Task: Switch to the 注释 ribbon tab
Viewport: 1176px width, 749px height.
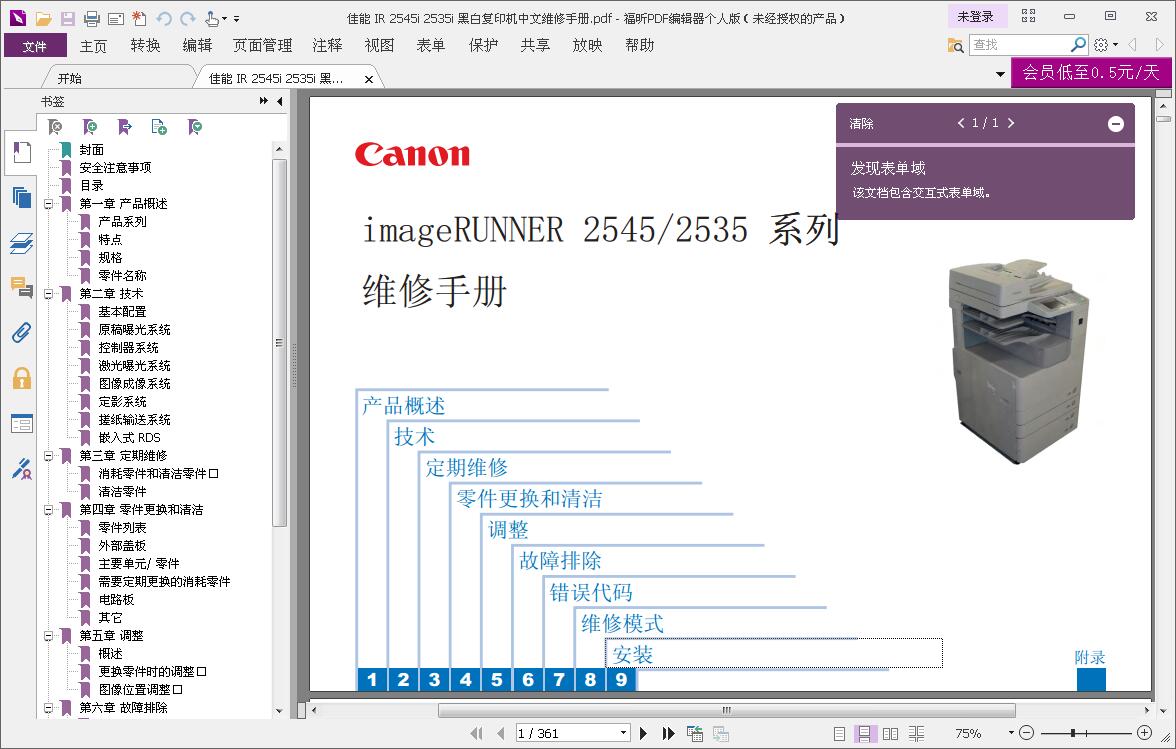Action: click(327, 45)
